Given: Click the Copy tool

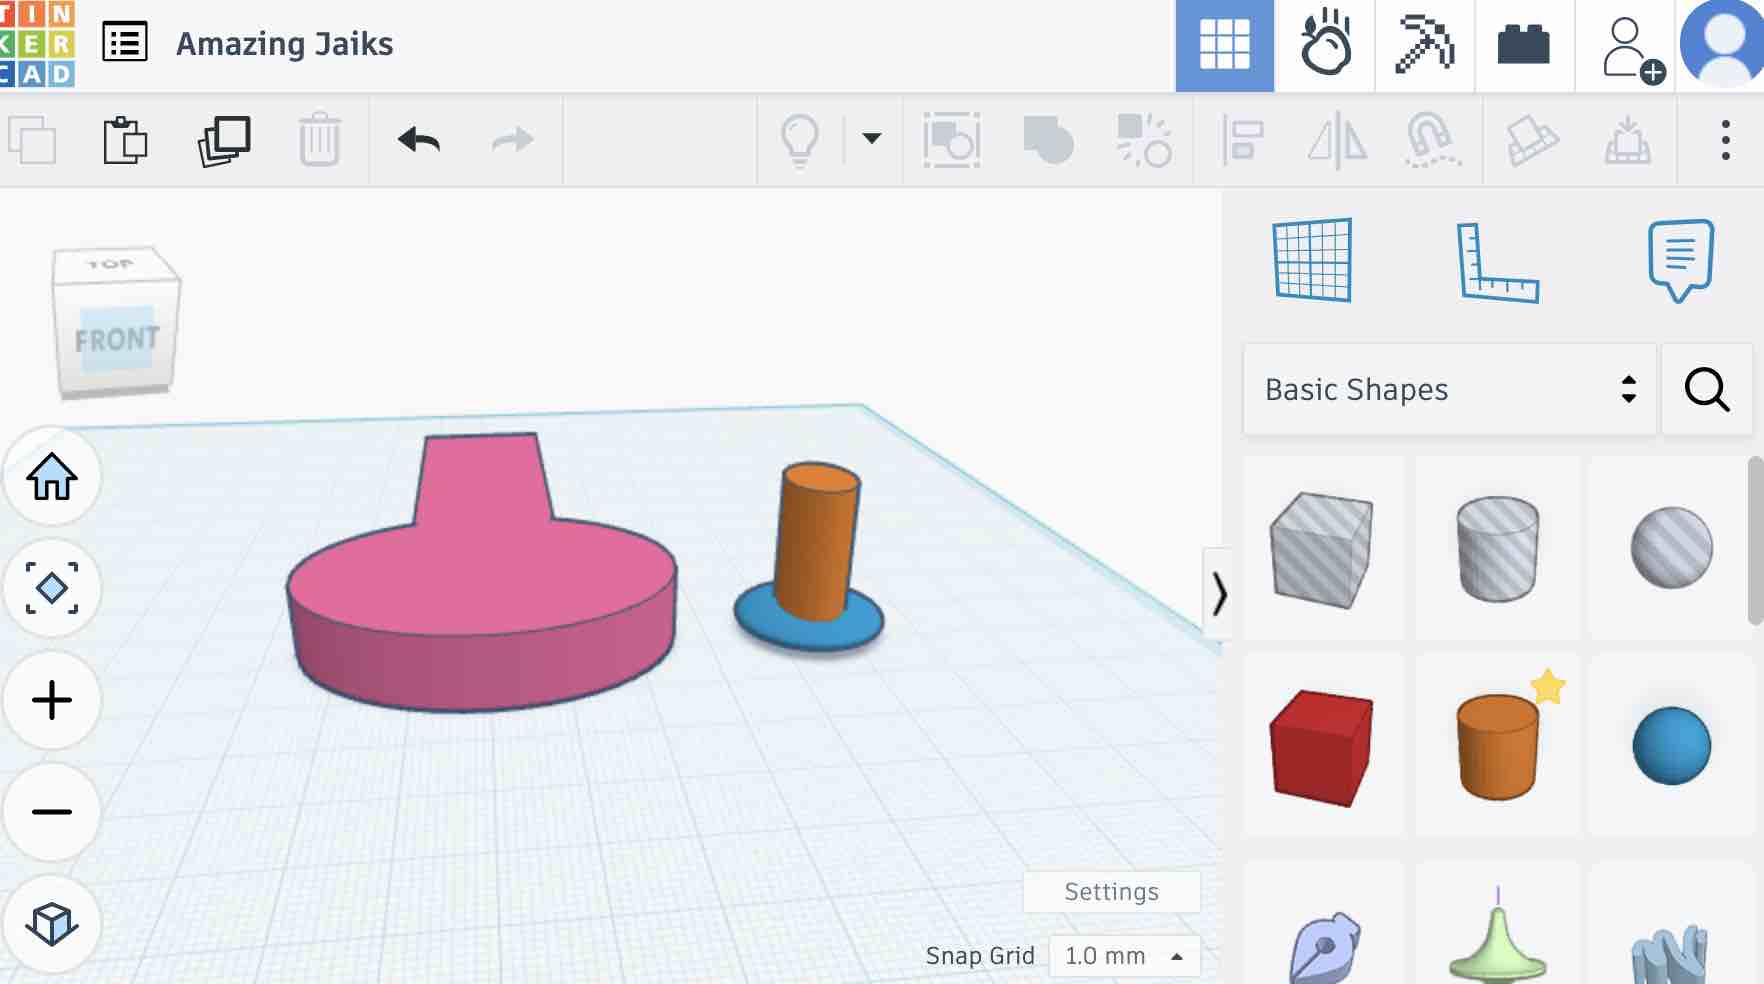Looking at the screenshot, I should [33, 140].
